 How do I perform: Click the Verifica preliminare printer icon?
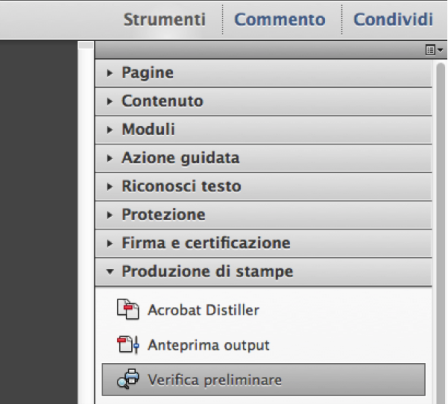pyautogui.click(x=128, y=379)
